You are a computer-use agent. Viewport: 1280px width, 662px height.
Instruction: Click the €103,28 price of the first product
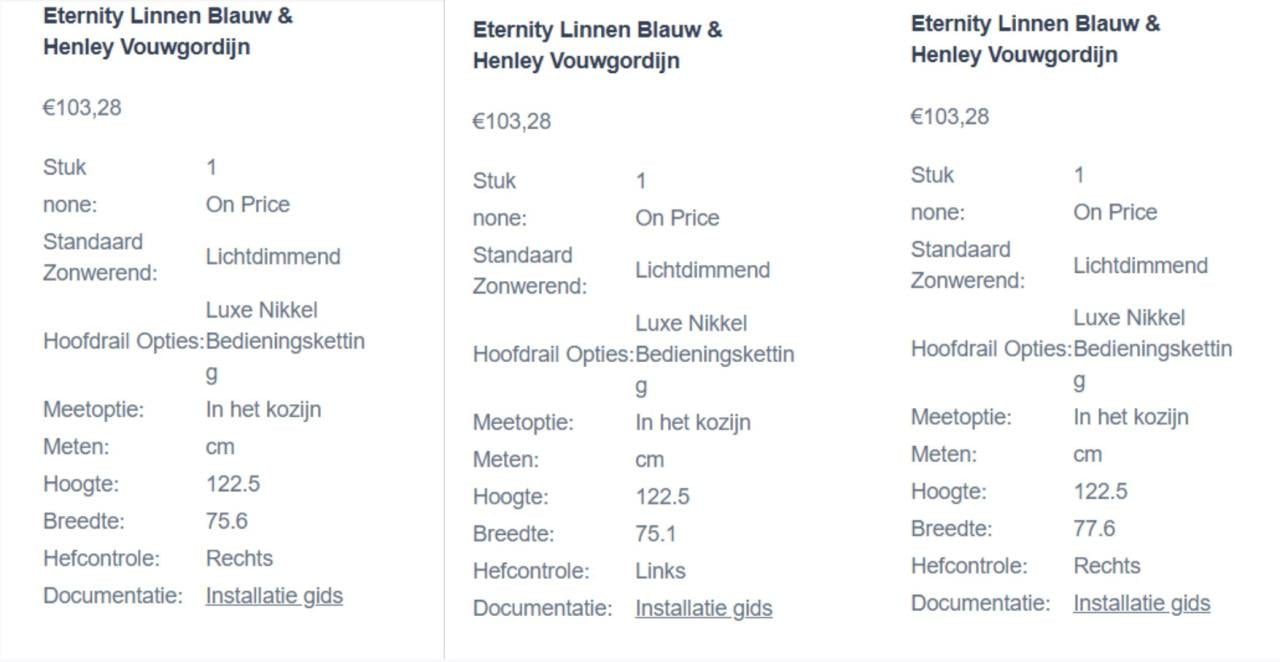(x=82, y=108)
